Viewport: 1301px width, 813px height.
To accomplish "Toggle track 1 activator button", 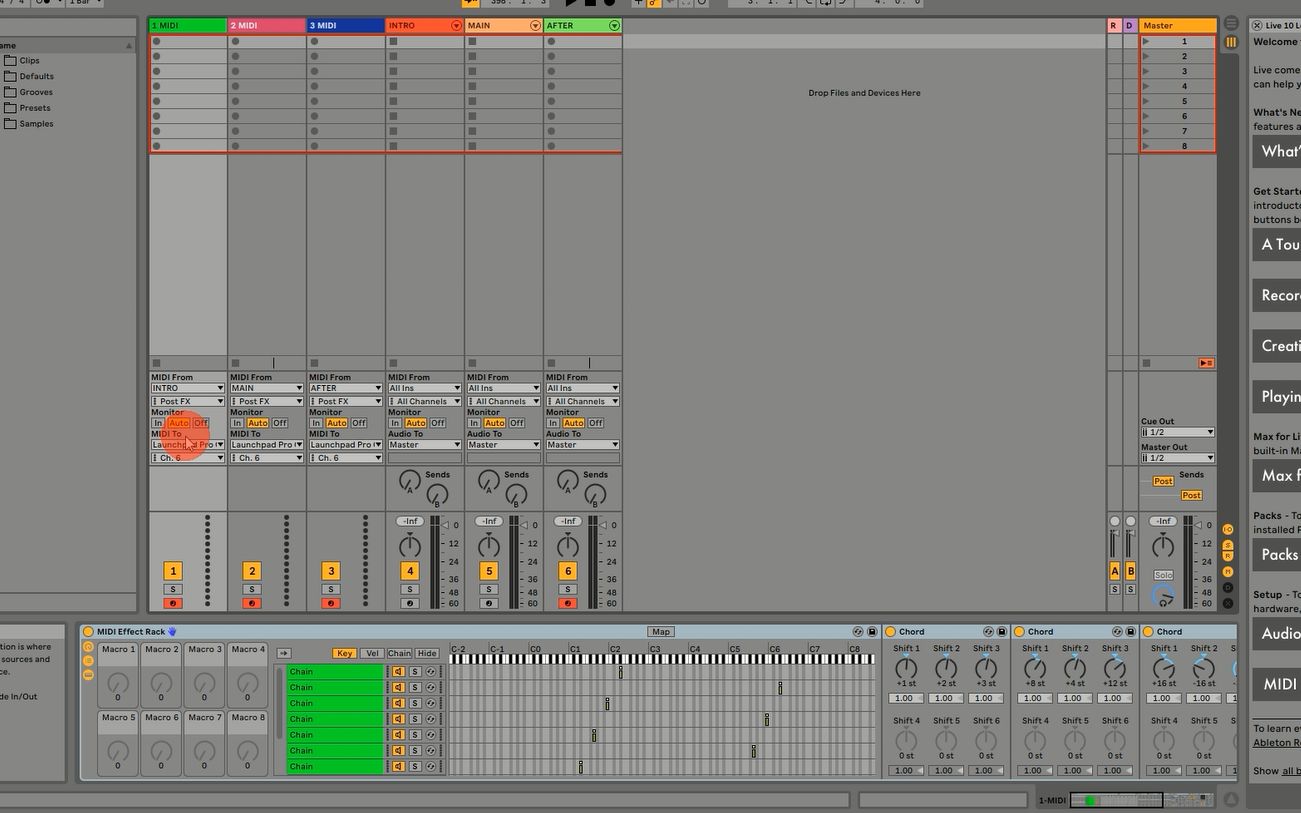I will click(x=173, y=571).
